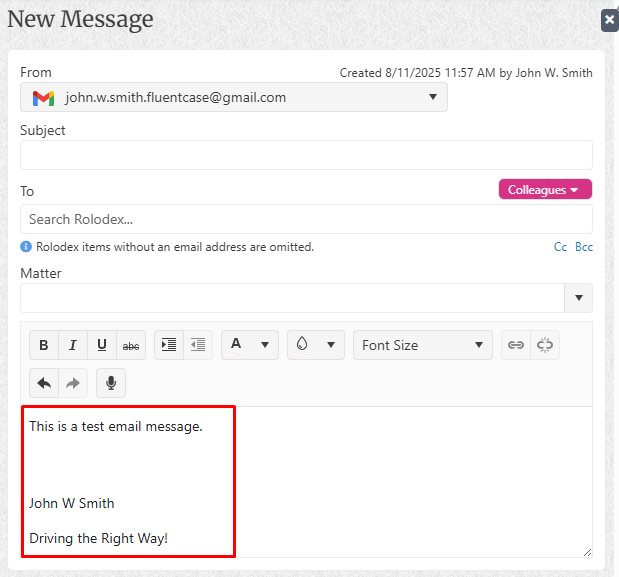Add Cc recipients
The width and height of the screenshot is (619, 577).
(560, 247)
